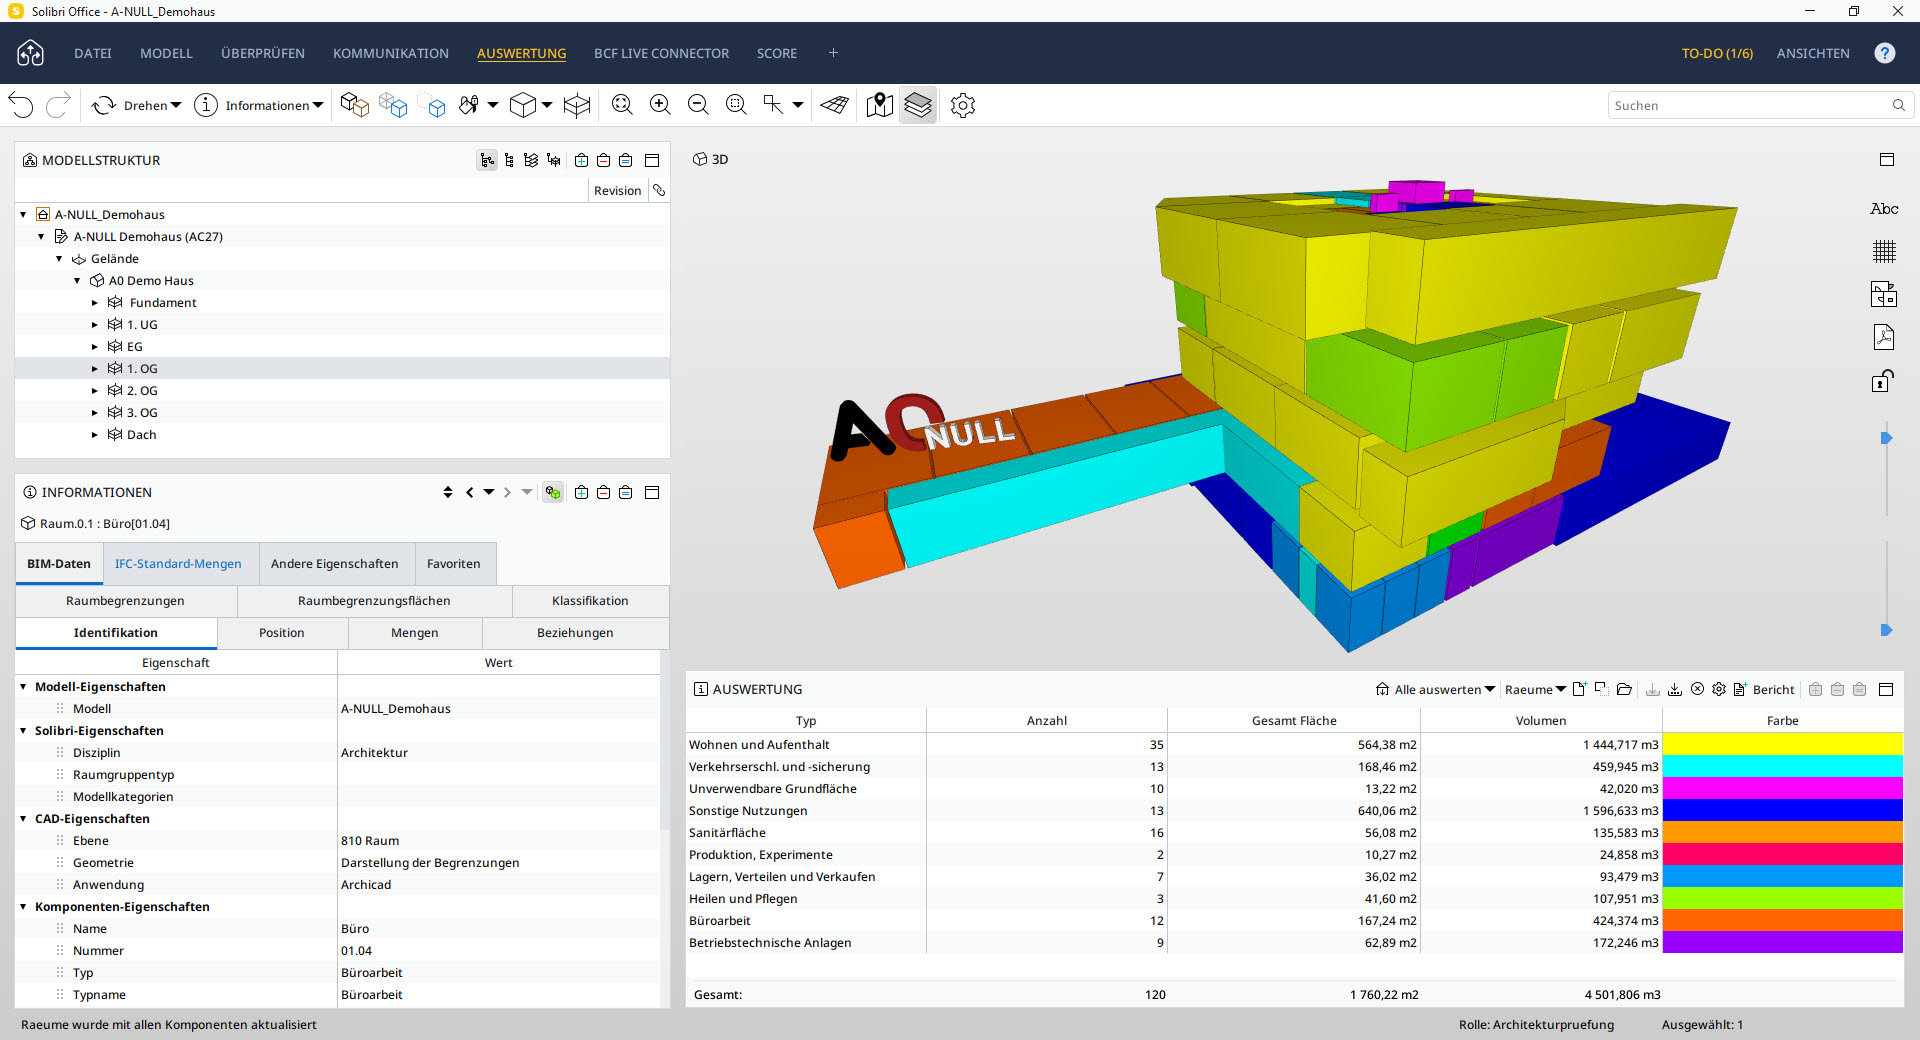Expand the Dach tree node

95,435
